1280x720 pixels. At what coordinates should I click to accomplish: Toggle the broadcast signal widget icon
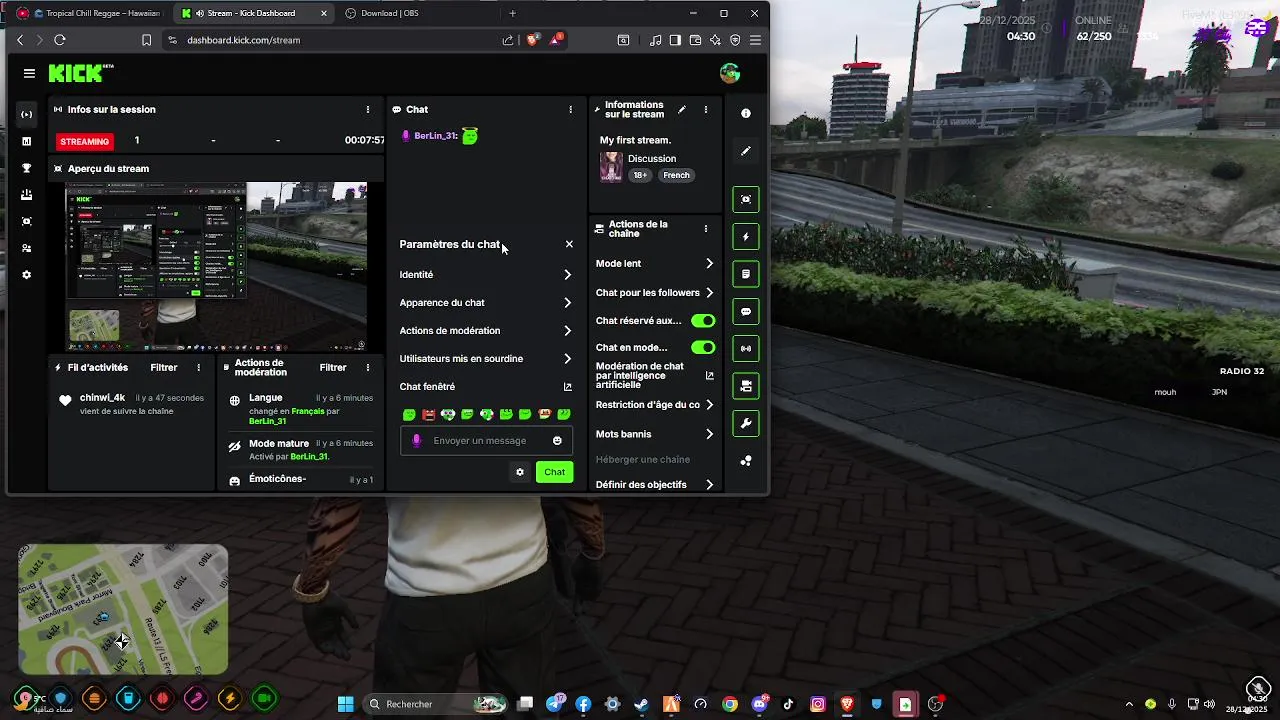[746, 349]
